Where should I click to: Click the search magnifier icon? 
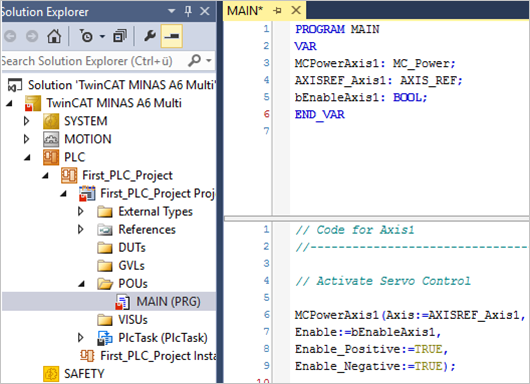pos(195,61)
